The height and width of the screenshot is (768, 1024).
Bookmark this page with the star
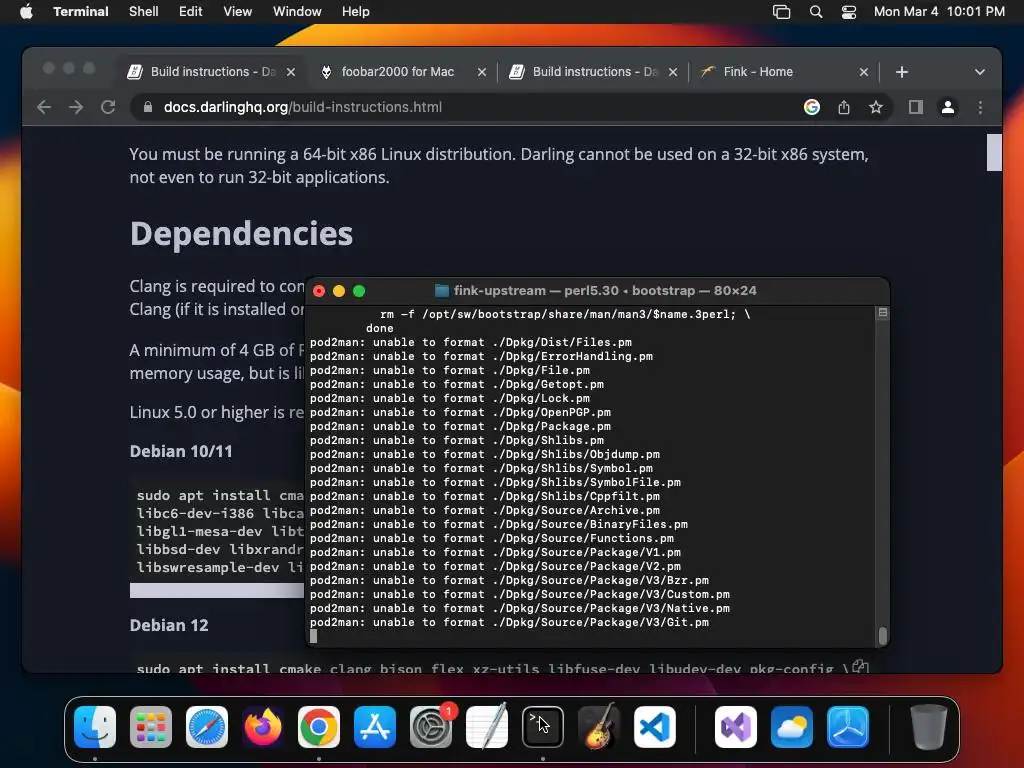click(876, 107)
